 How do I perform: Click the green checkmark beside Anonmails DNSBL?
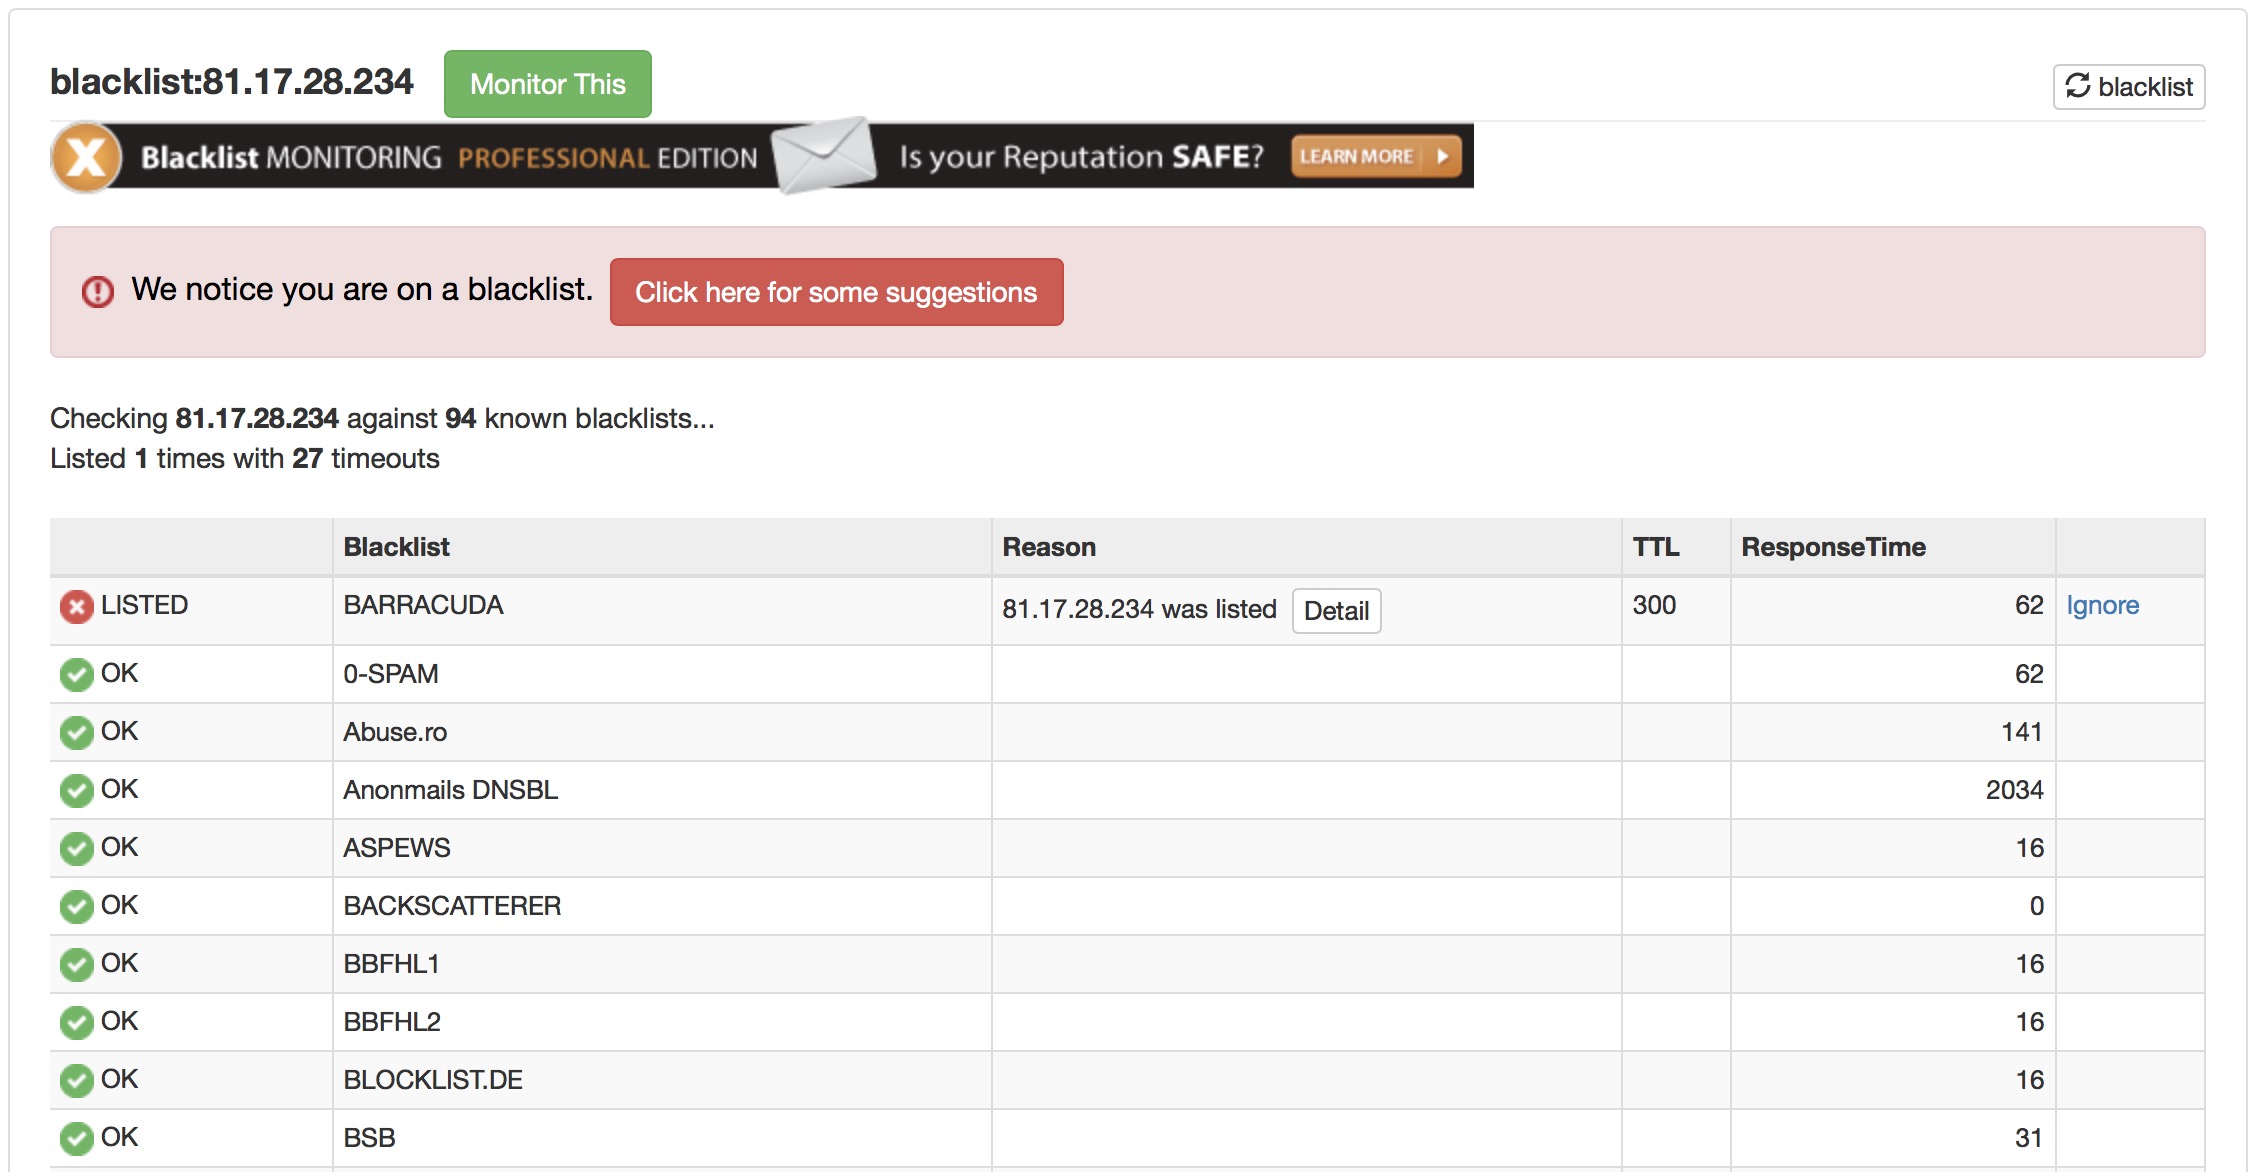pyautogui.click(x=76, y=791)
